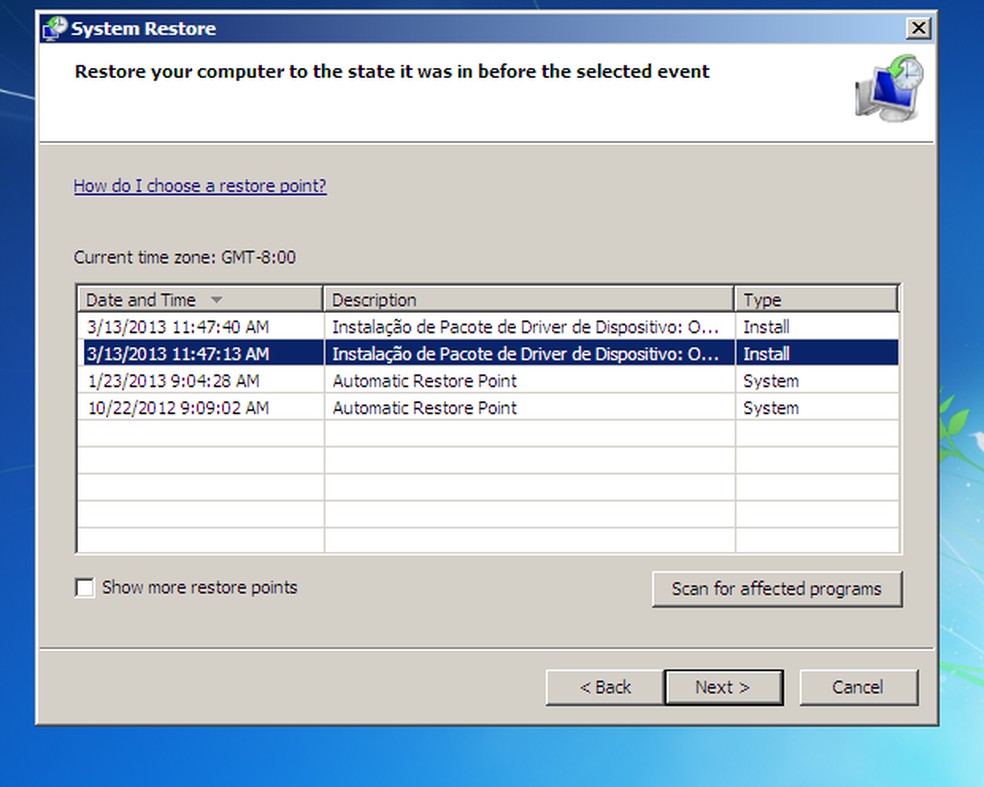The height and width of the screenshot is (787, 984).
Task: Go back with the '< Back' button
Action: [x=605, y=687]
